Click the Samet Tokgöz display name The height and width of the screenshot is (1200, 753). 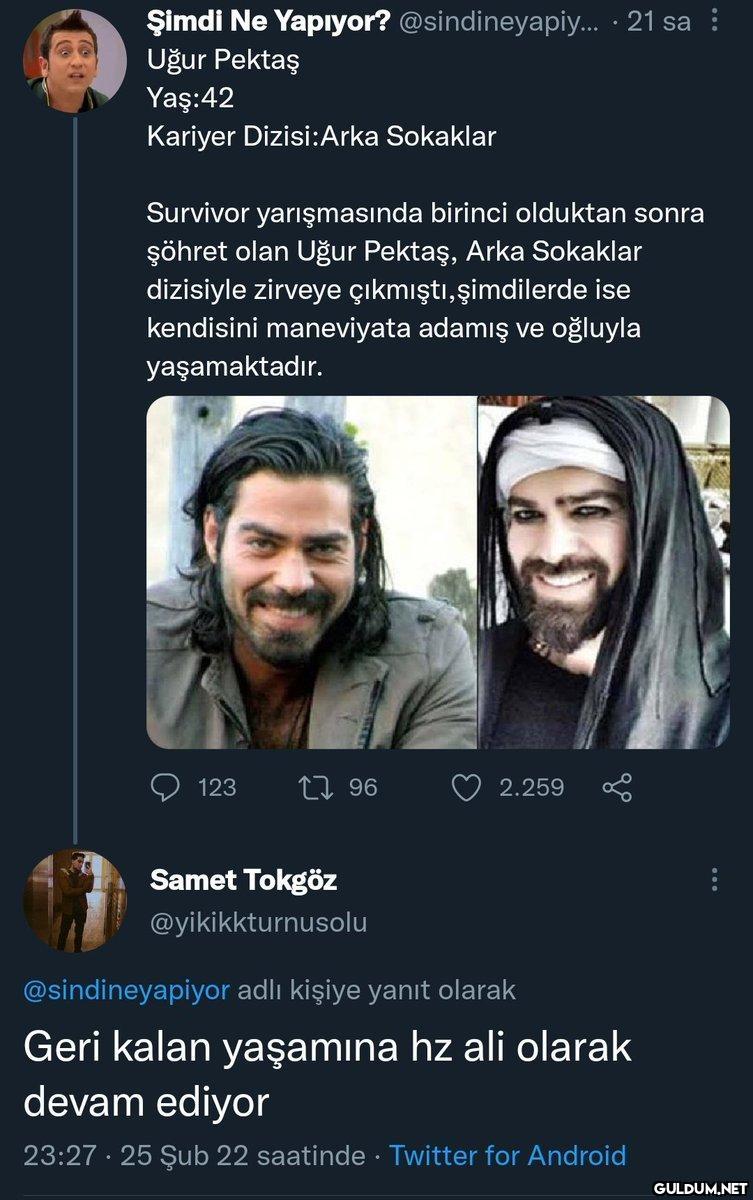click(243, 880)
